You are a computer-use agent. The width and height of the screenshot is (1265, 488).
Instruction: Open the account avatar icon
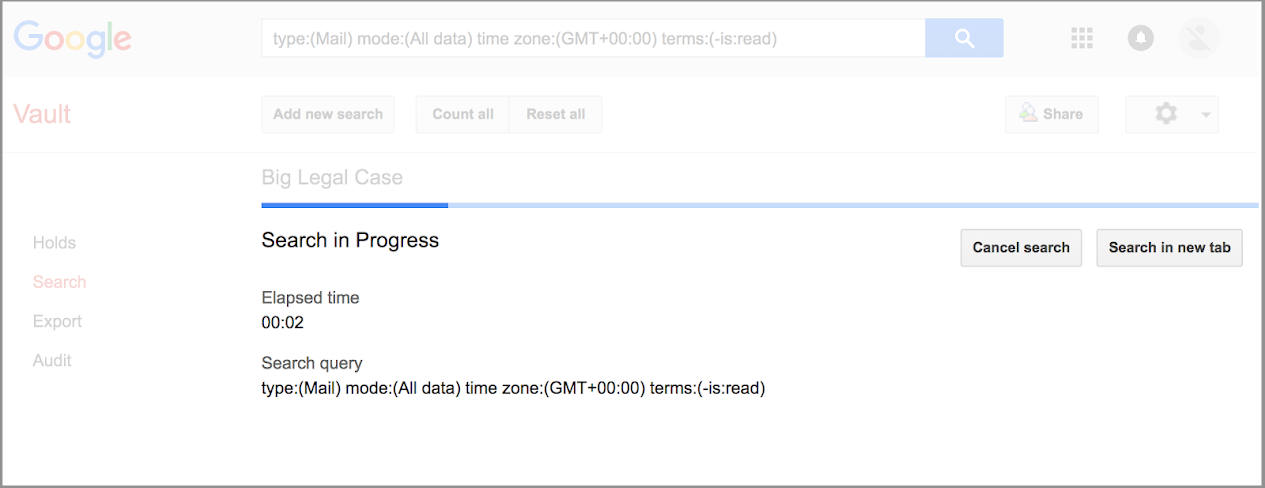[1199, 38]
